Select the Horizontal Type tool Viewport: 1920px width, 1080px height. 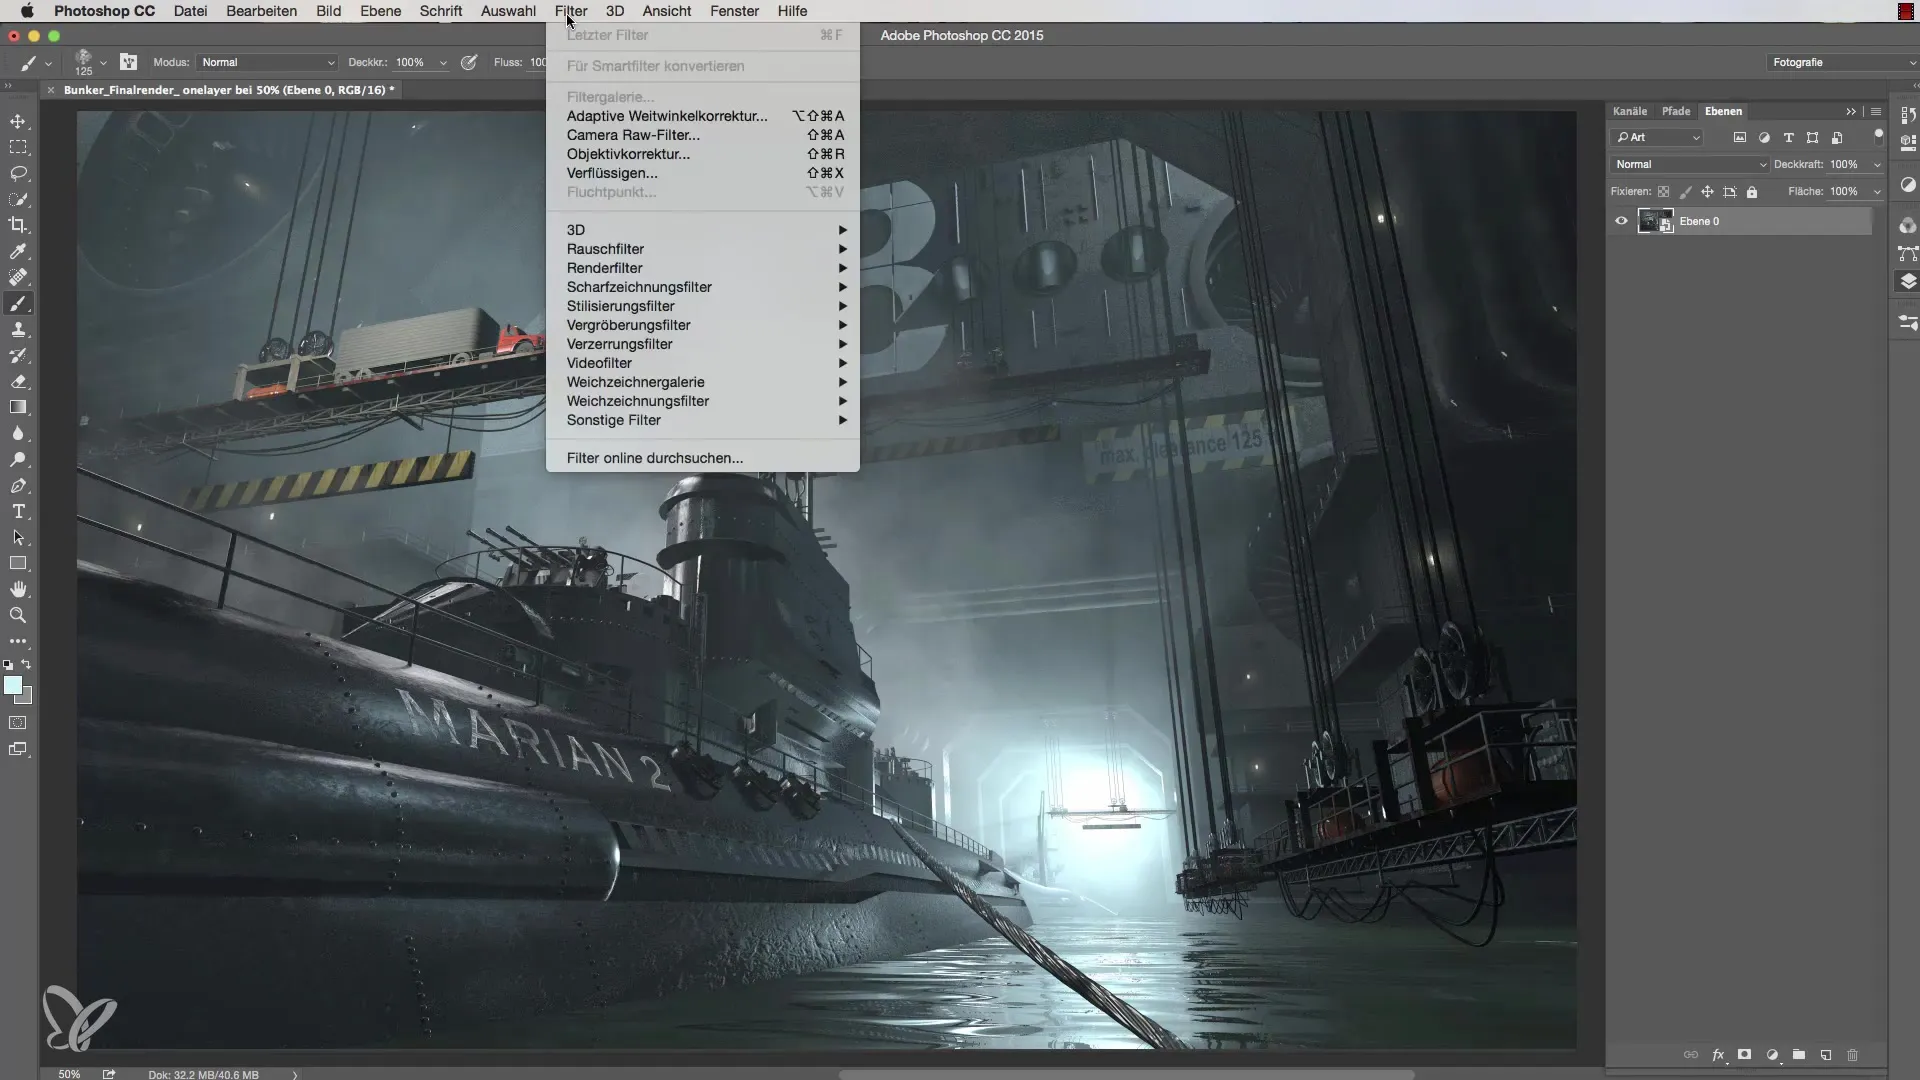(x=18, y=511)
